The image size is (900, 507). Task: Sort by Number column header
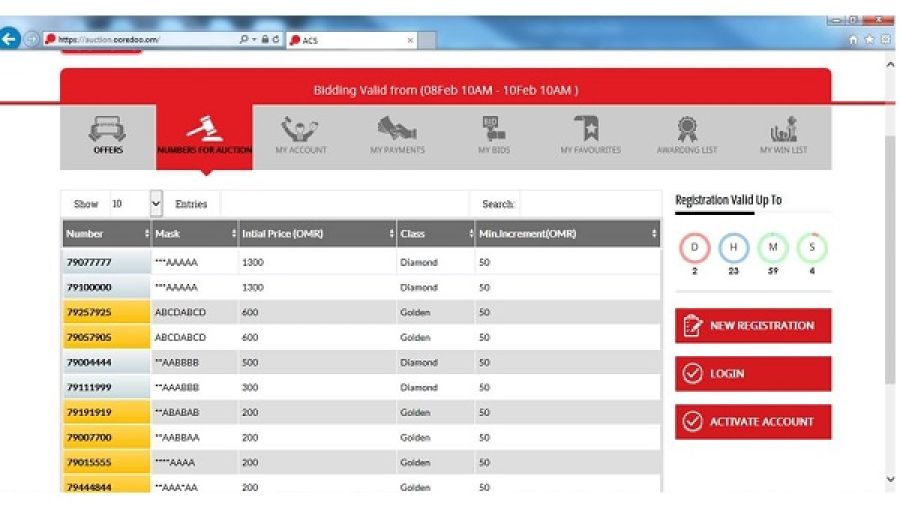point(106,234)
